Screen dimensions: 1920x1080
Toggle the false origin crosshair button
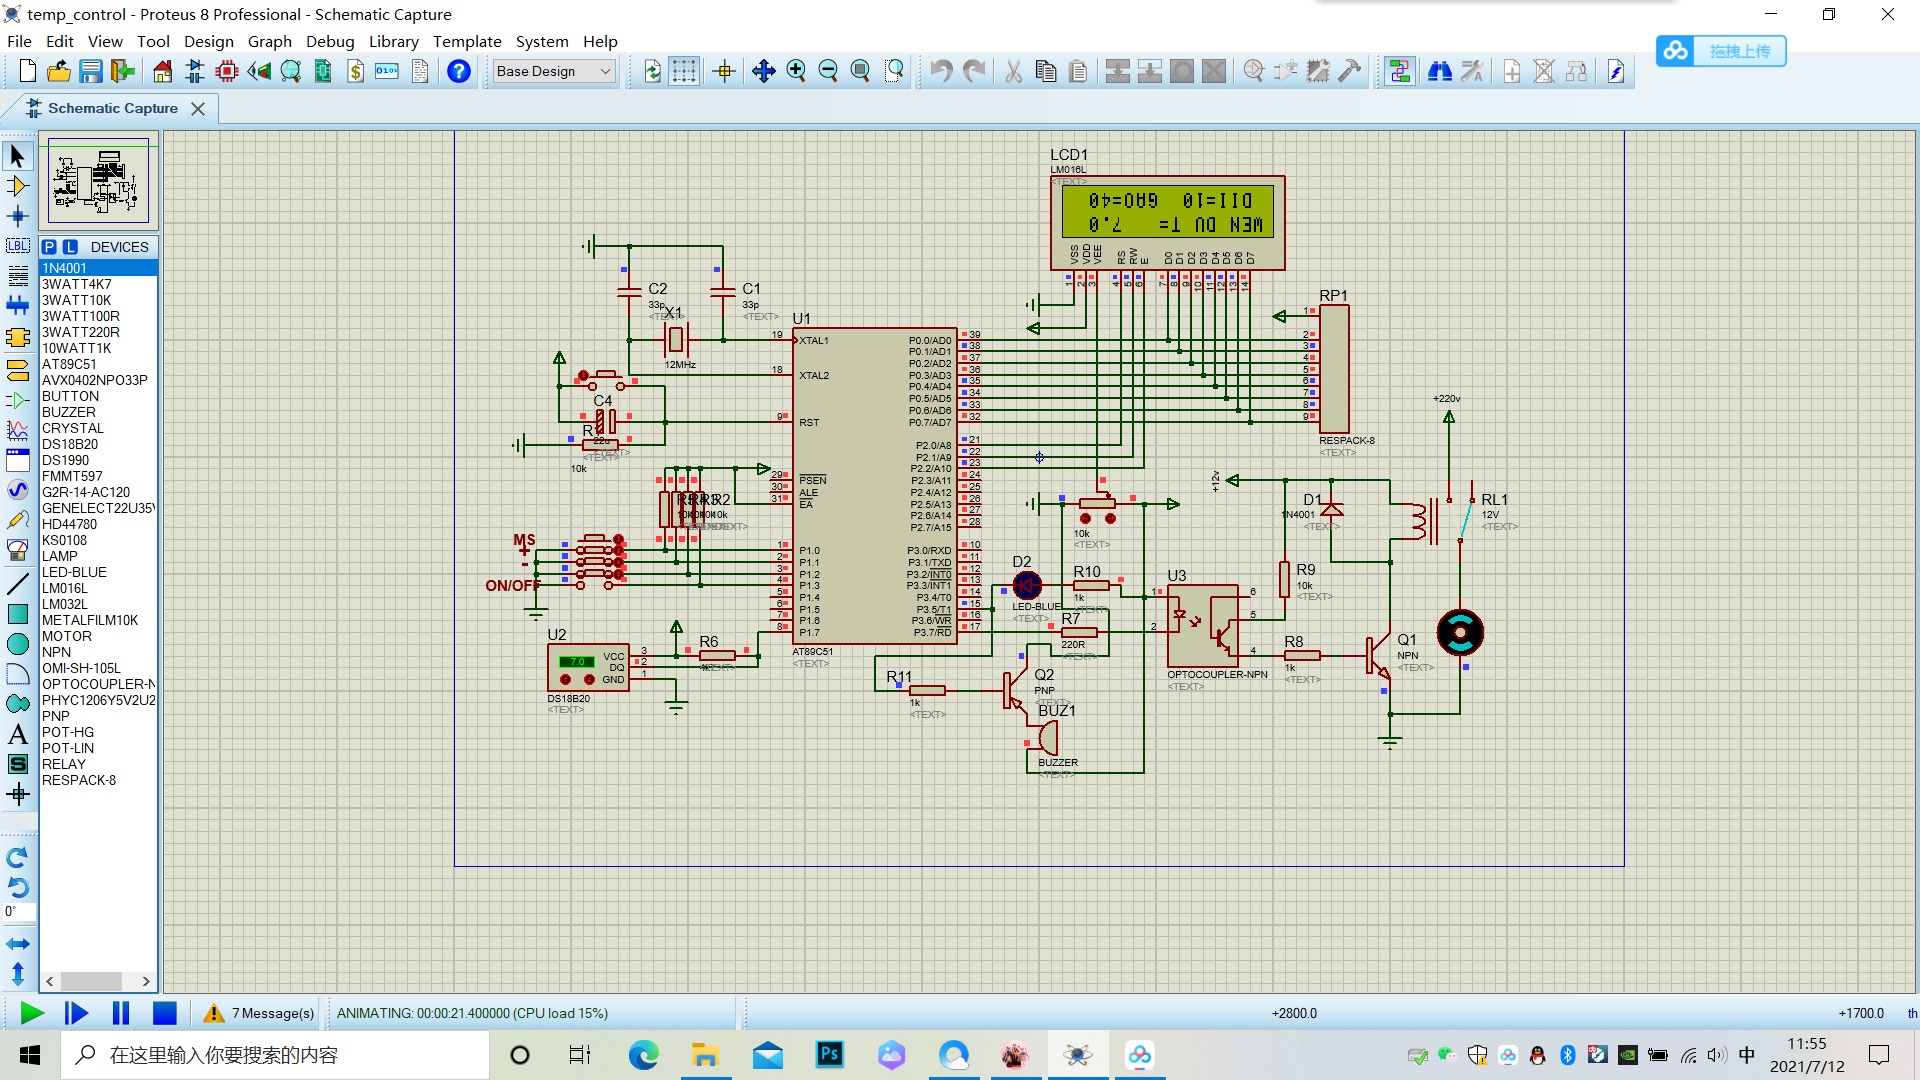[x=724, y=71]
